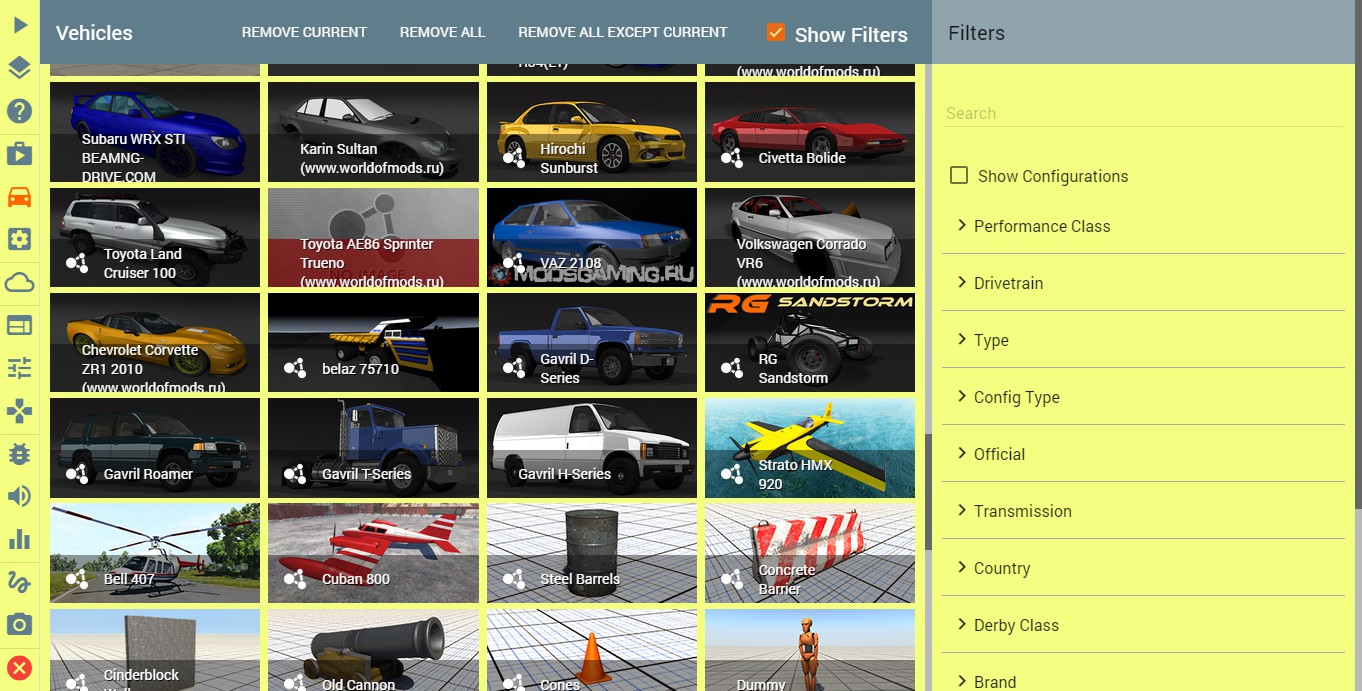Expand the Official filter
1362x691 pixels.
click(x=1143, y=454)
